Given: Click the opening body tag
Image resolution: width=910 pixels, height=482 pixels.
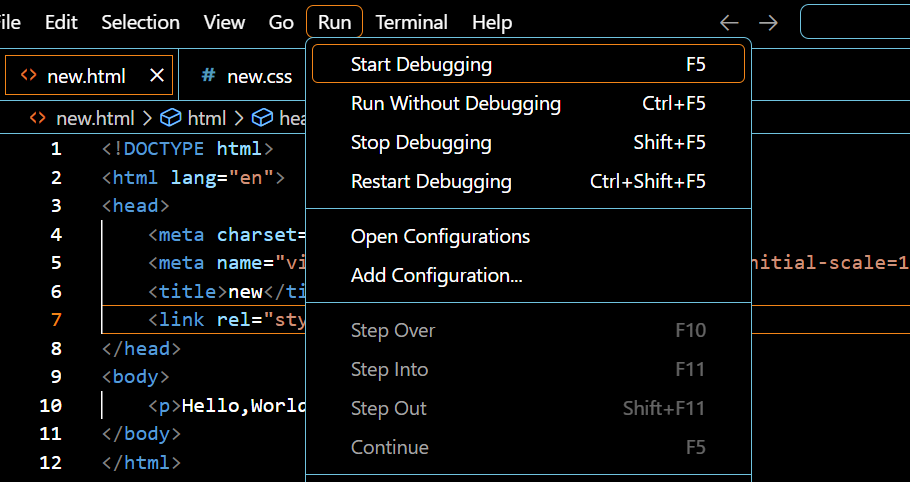Looking at the screenshot, I should point(135,376).
